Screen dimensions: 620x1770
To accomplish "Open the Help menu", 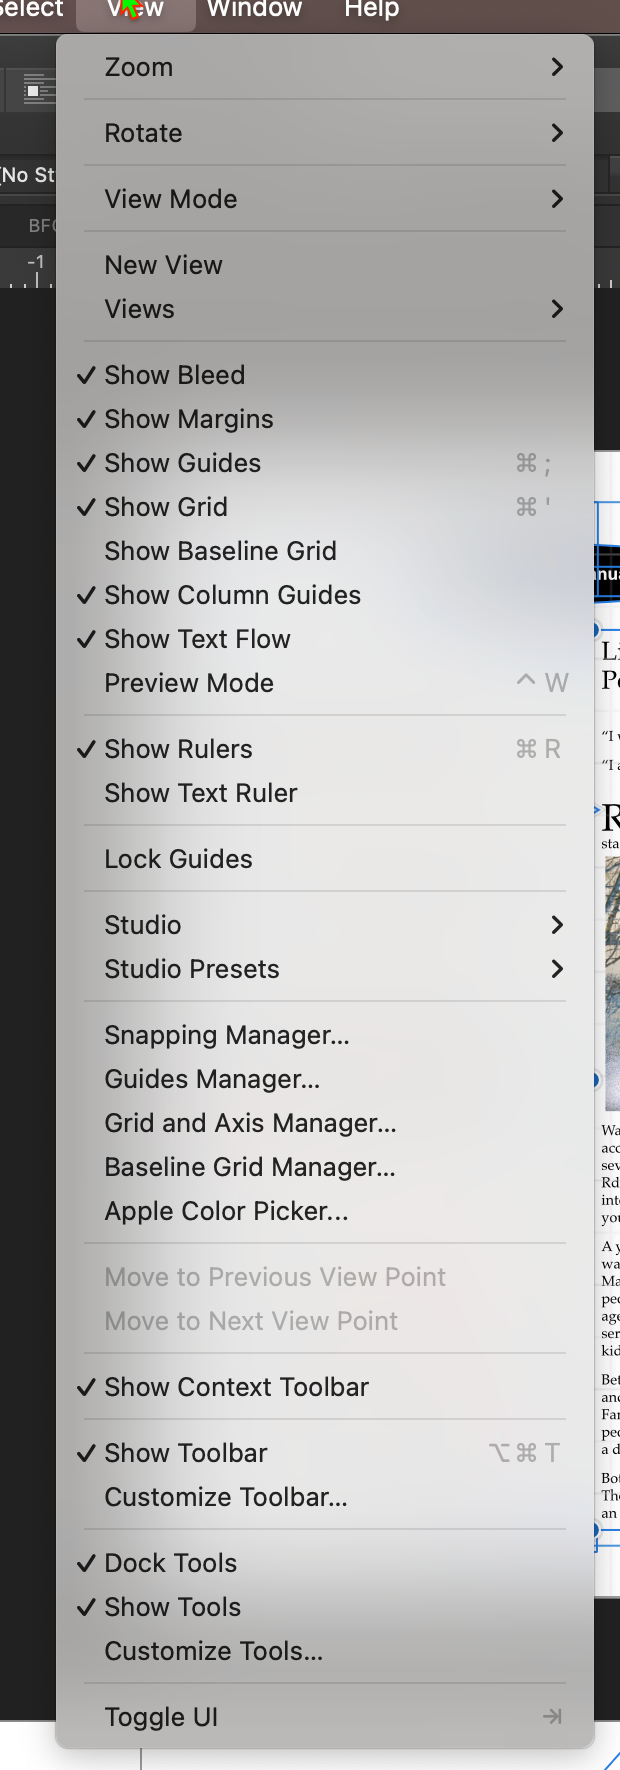I will (x=372, y=10).
